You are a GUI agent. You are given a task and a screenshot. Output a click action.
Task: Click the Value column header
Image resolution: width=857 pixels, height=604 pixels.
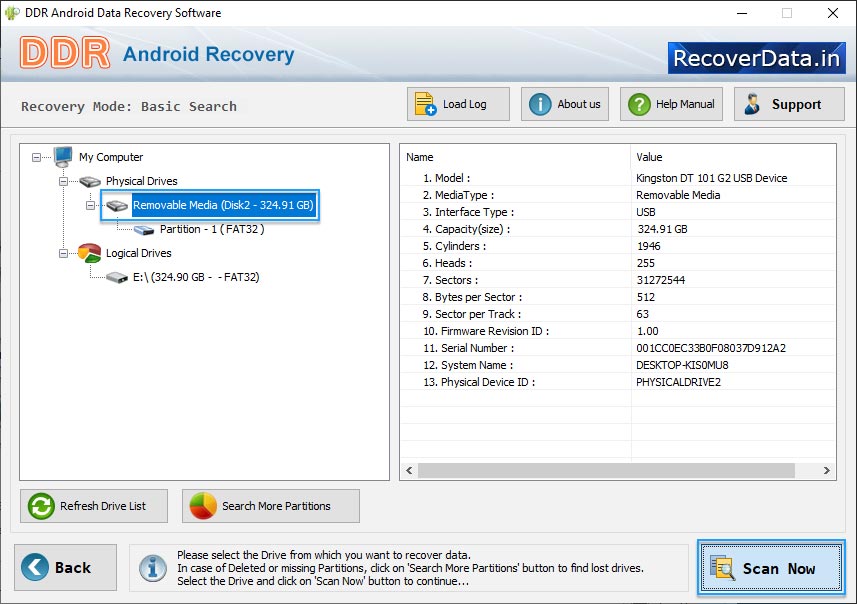733,157
